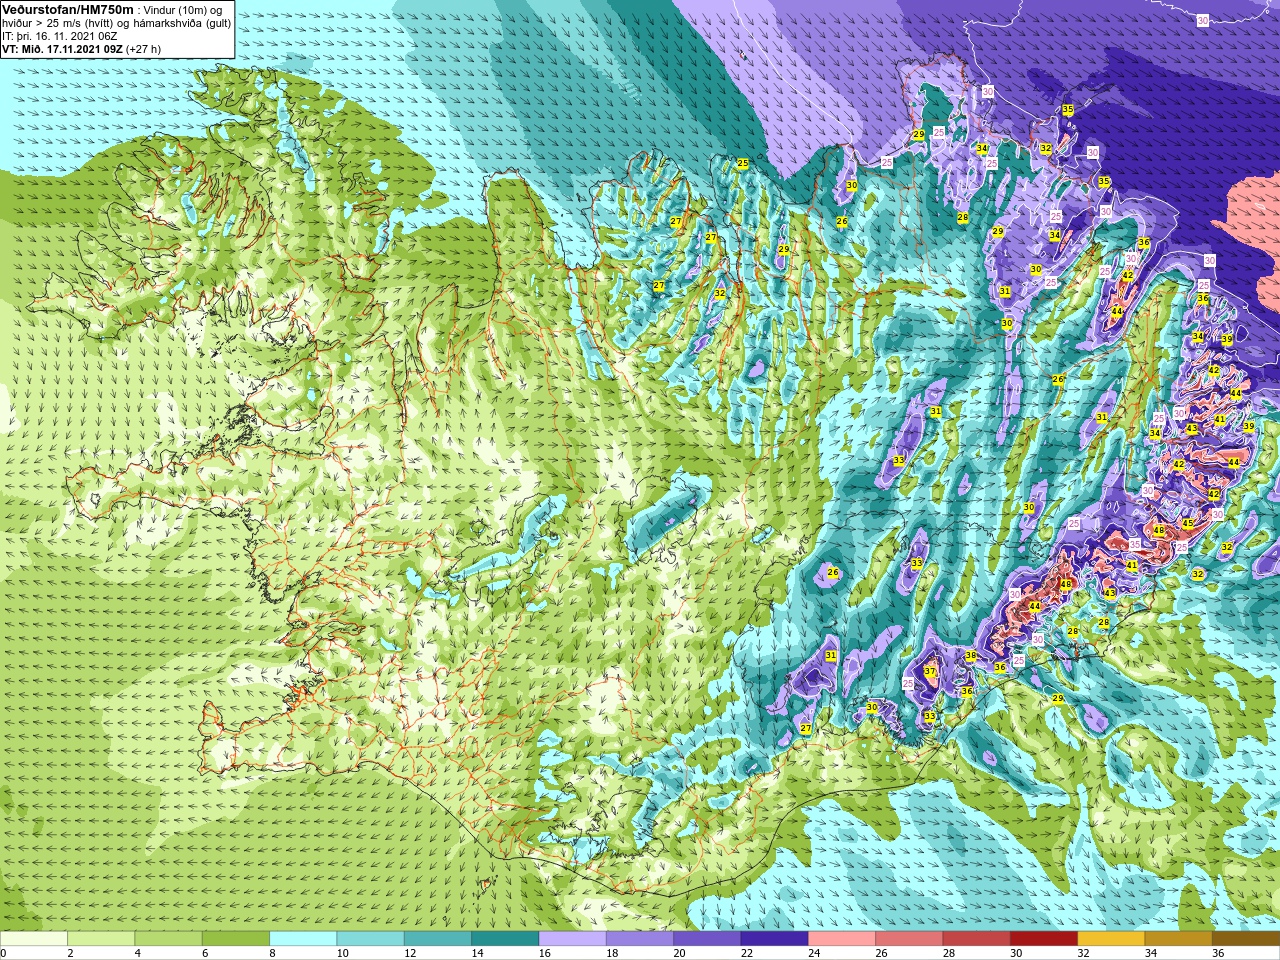
Task: Select the 30–32 m/s dark red legend swatch
Action: click(1044, 938)
